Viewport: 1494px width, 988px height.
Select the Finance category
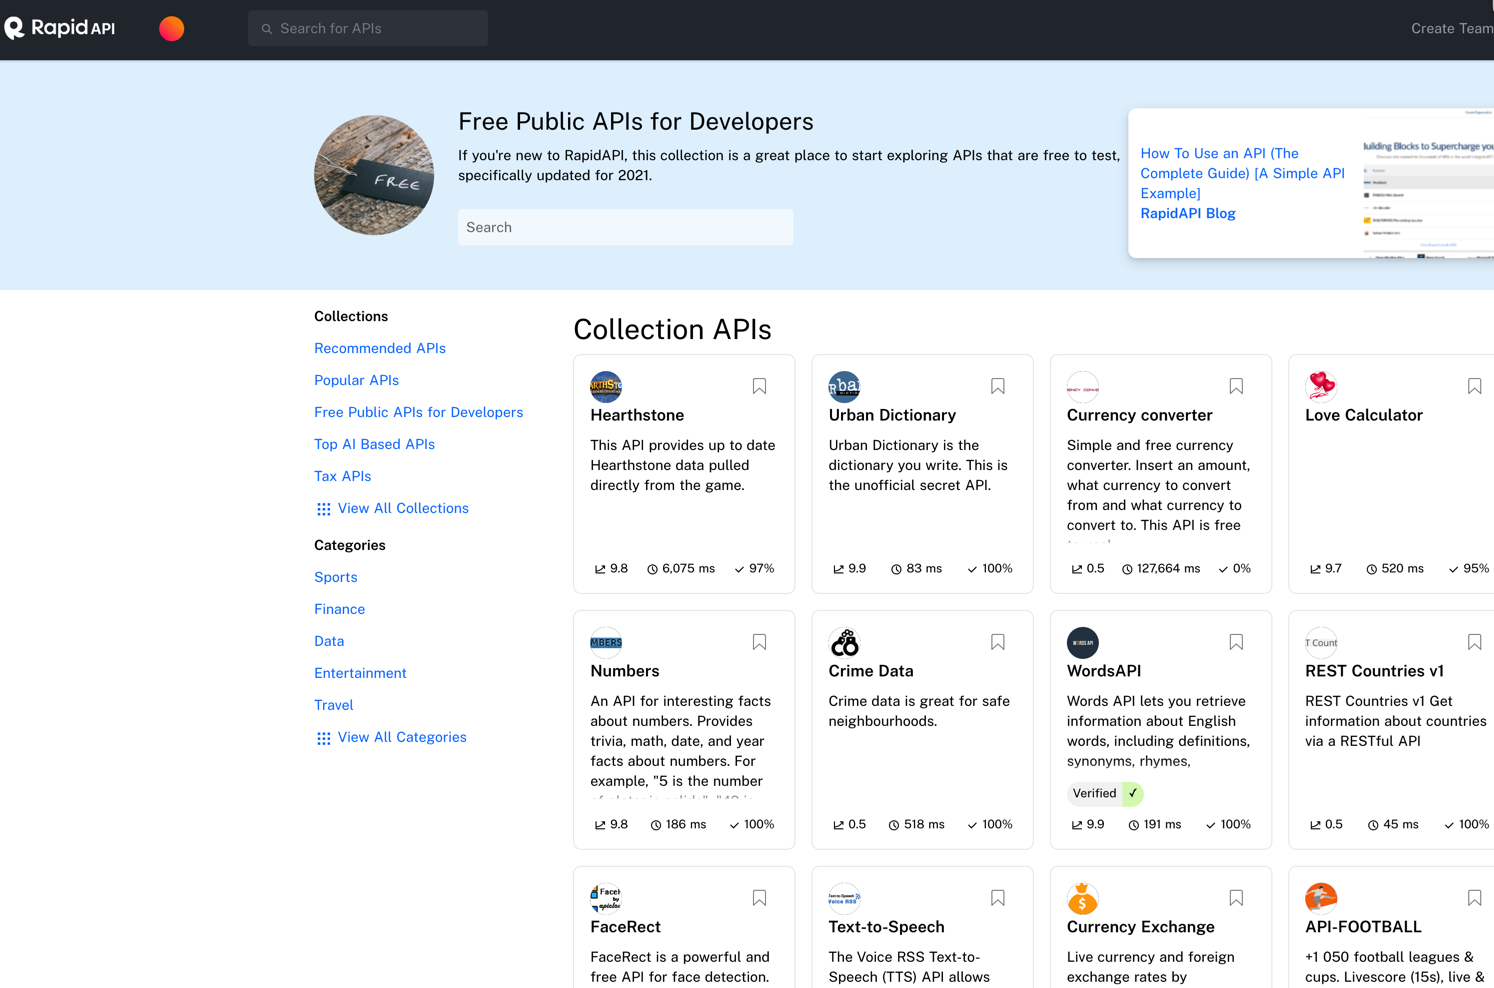[x=339, y=609]
